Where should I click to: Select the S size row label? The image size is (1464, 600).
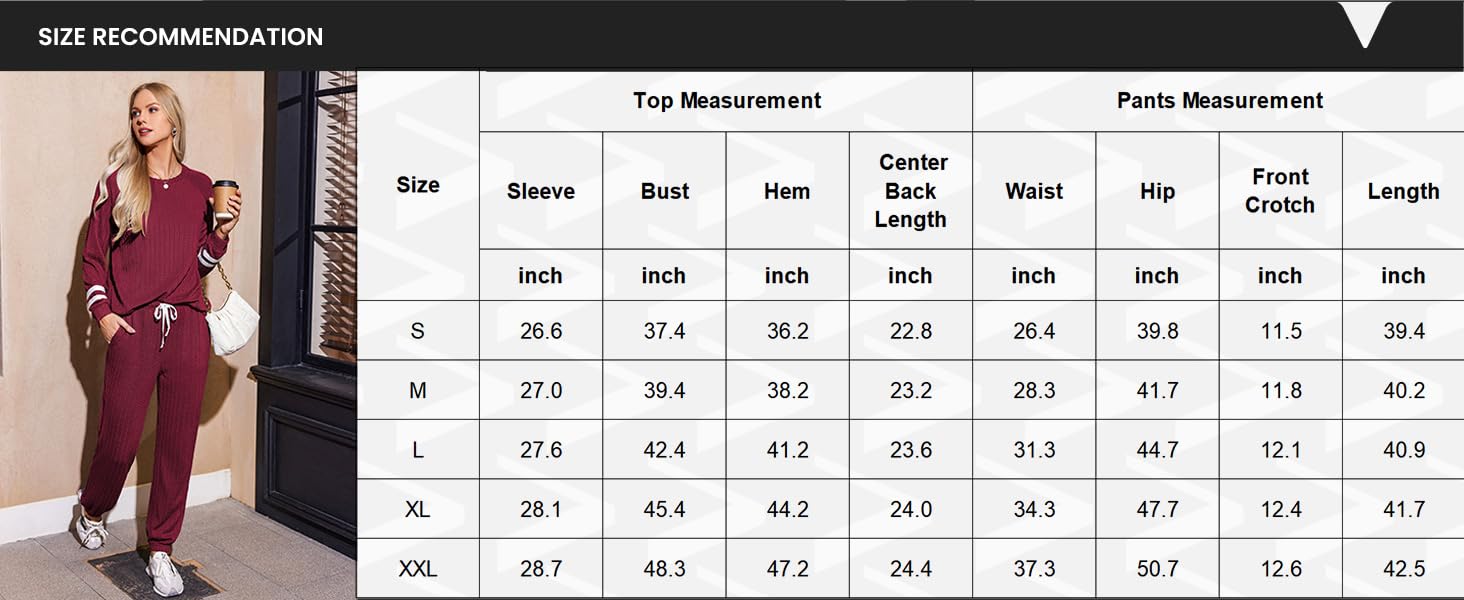(418, 331)
